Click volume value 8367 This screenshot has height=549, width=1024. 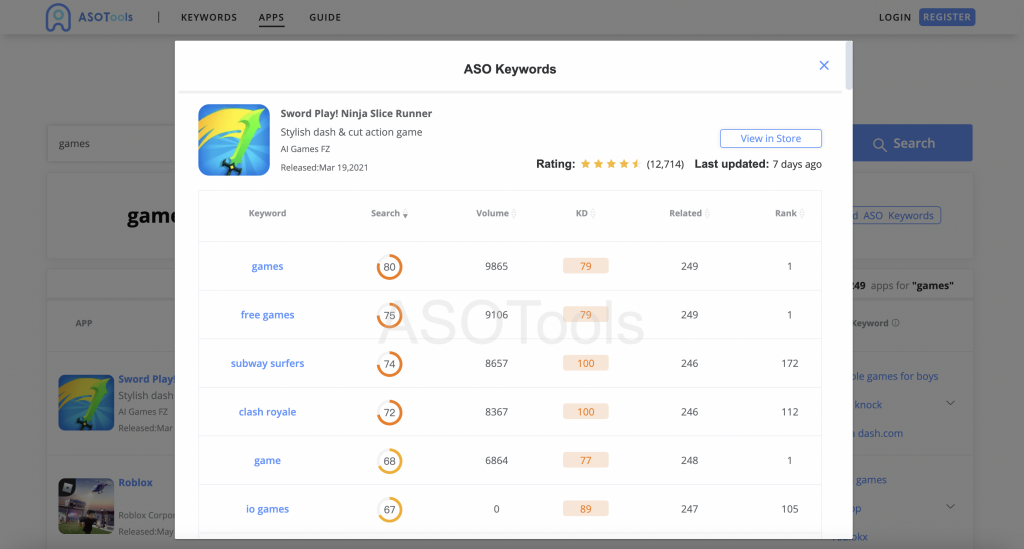coord(496,412)
